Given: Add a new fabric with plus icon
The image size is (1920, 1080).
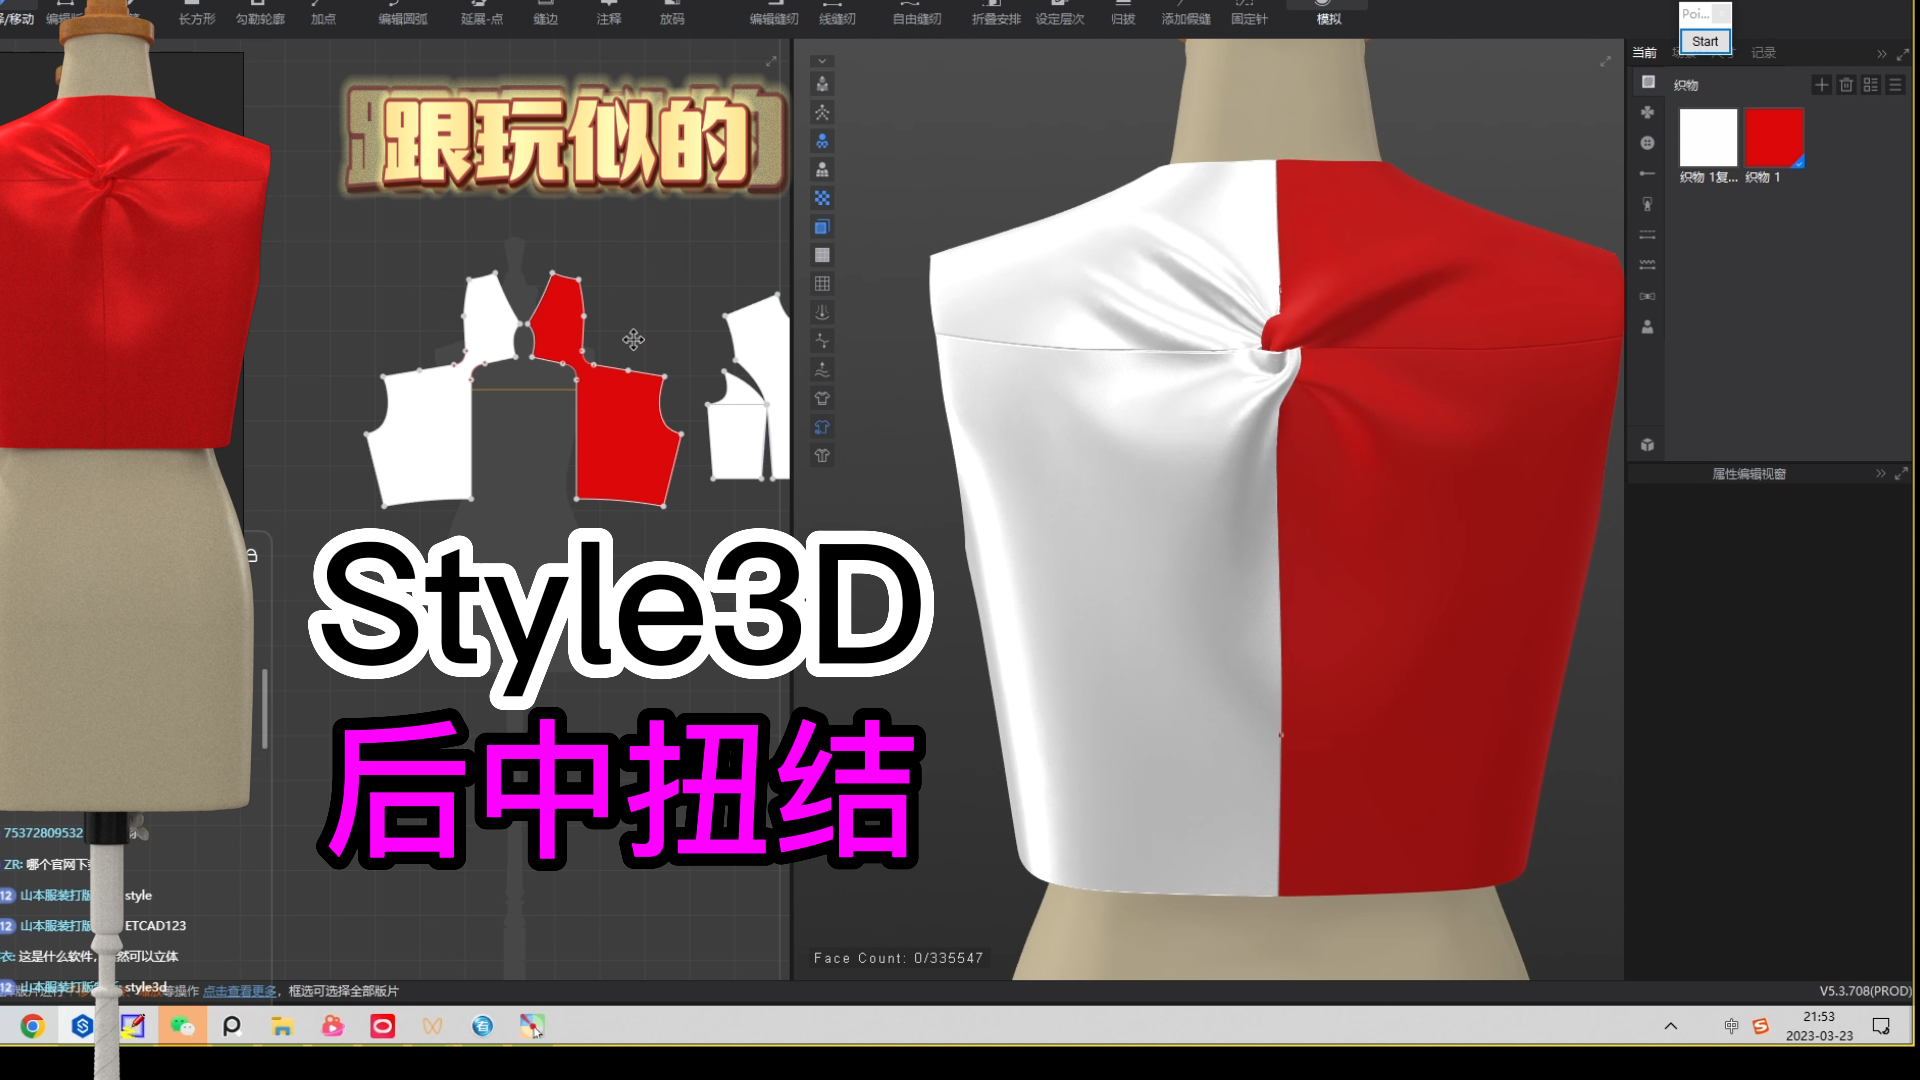Looking at the screenshot, I should tap(1821, 85).
